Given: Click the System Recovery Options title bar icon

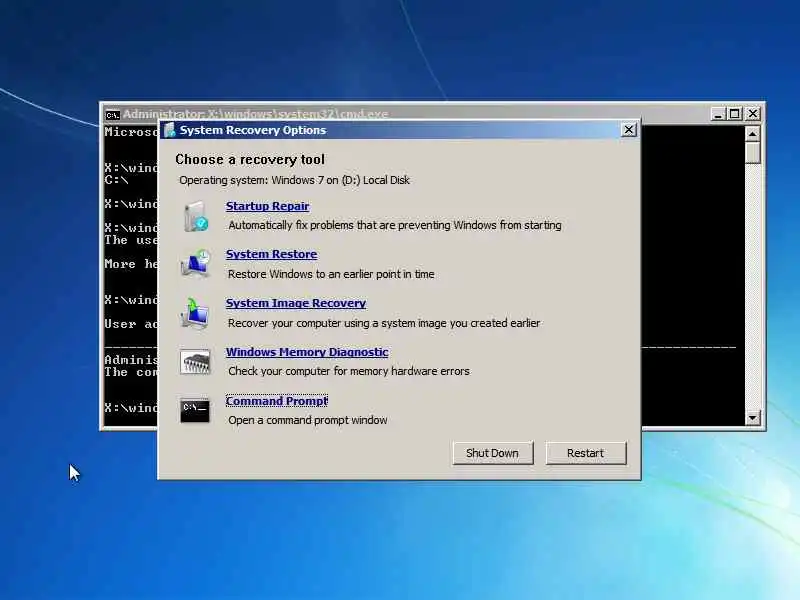Looking at the screenshot, I should click(x=169, y=130).
